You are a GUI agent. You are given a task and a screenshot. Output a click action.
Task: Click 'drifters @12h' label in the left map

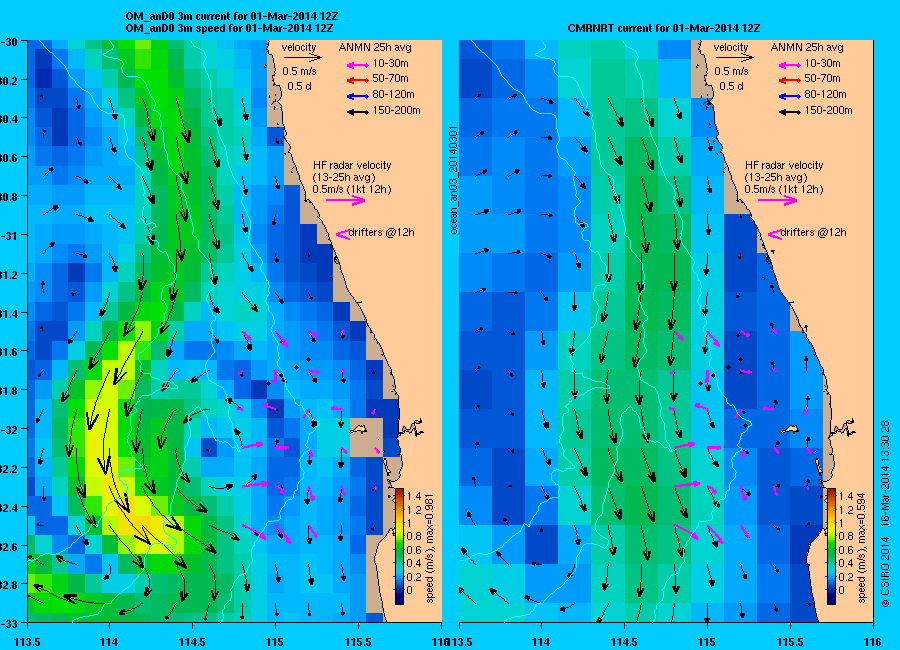point(382,233)
